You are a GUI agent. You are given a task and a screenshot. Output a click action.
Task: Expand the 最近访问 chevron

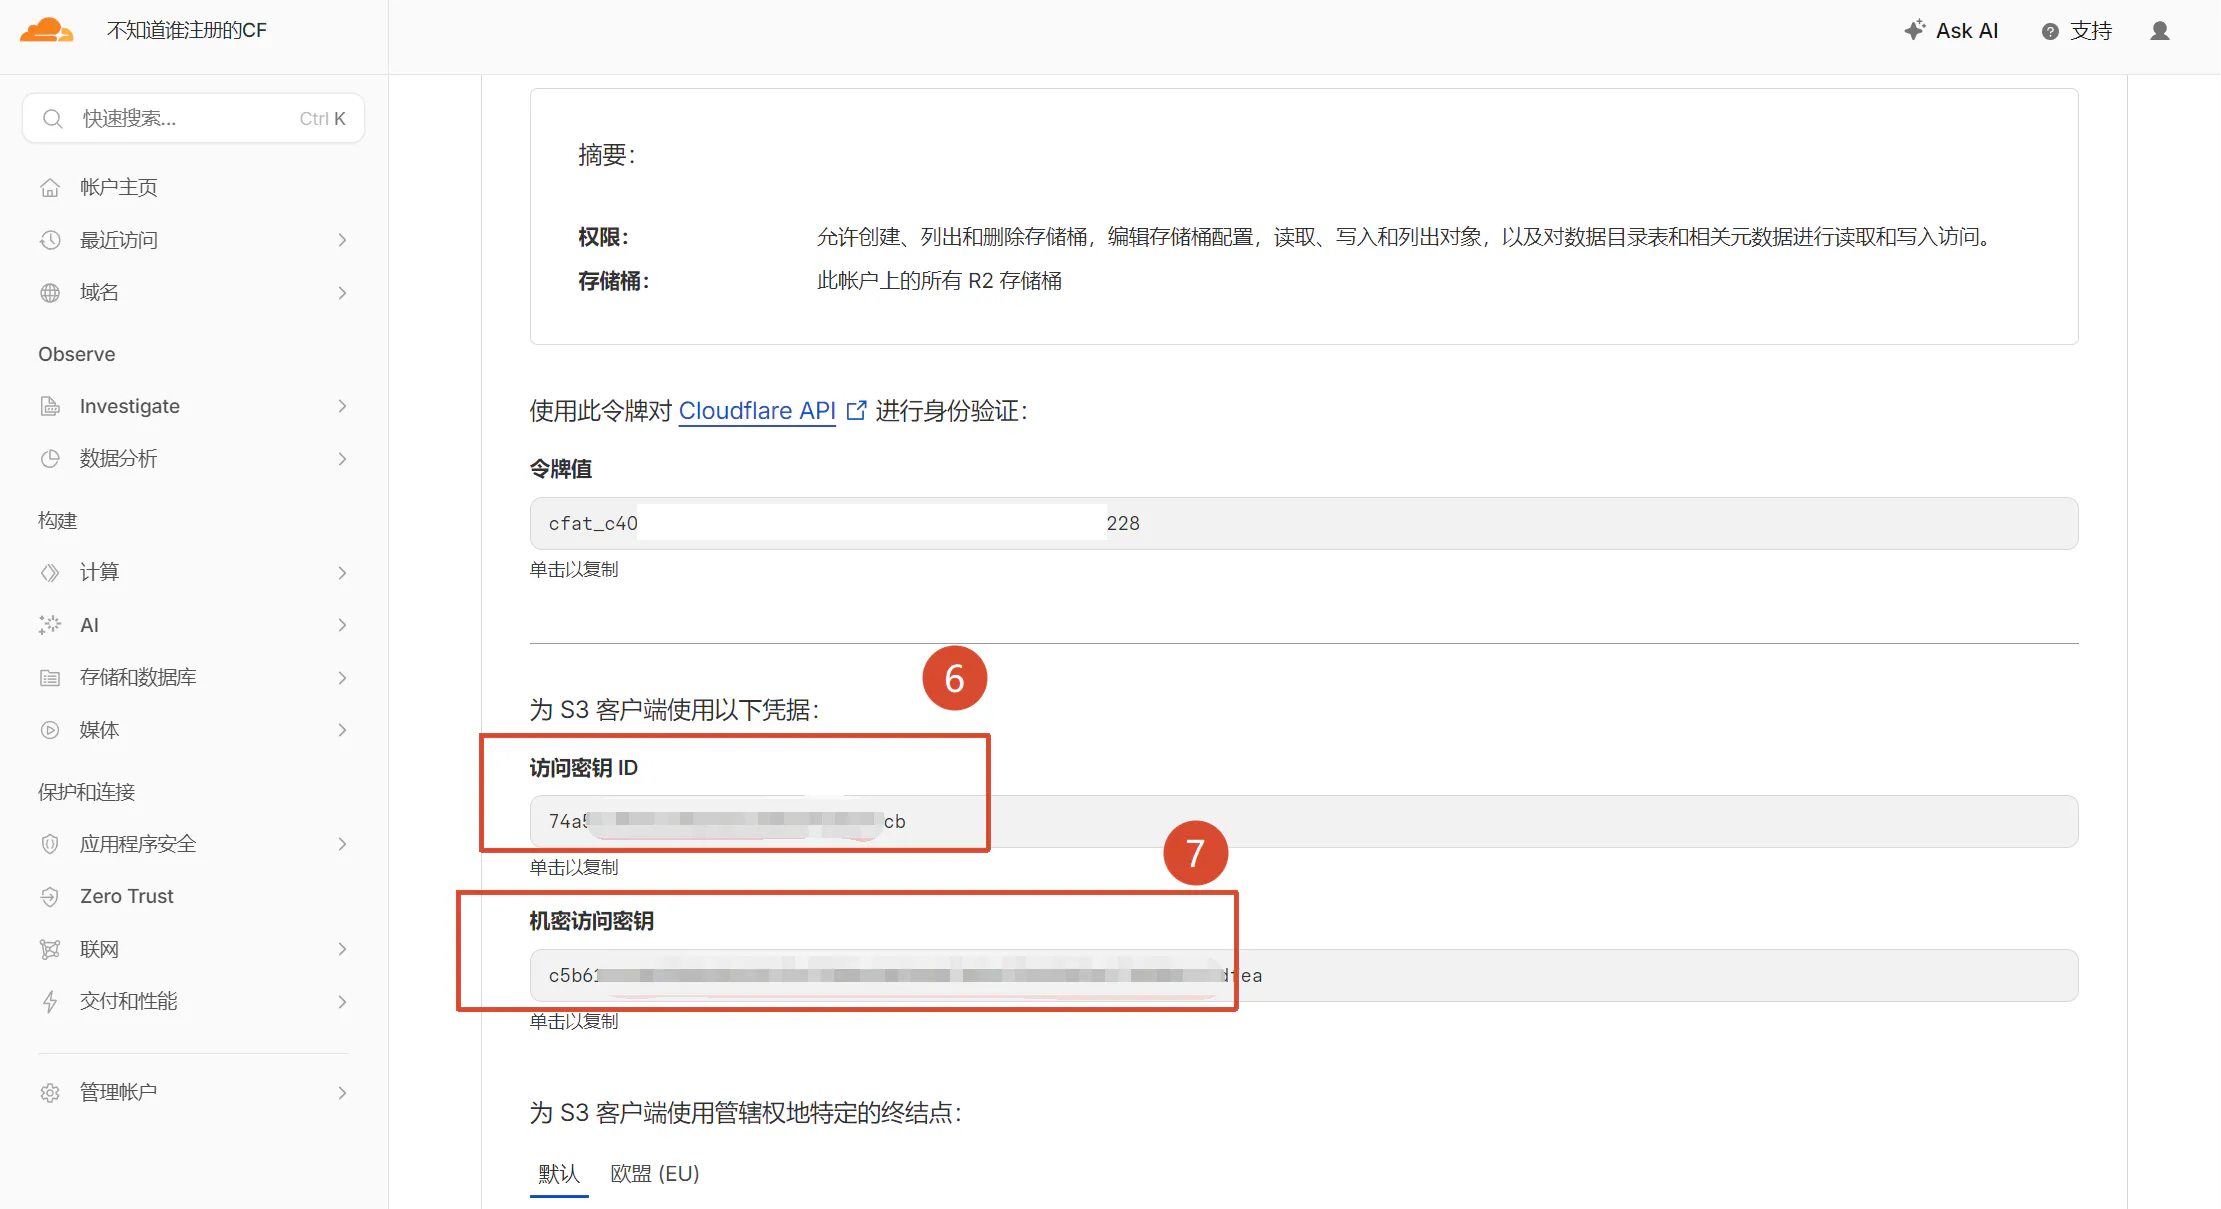click(342, 240)
